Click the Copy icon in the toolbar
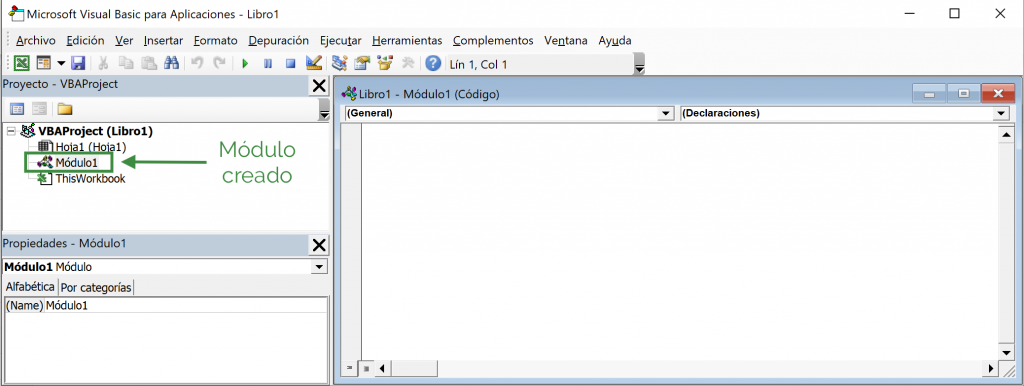1024x386 pixels. coord(127,63)
